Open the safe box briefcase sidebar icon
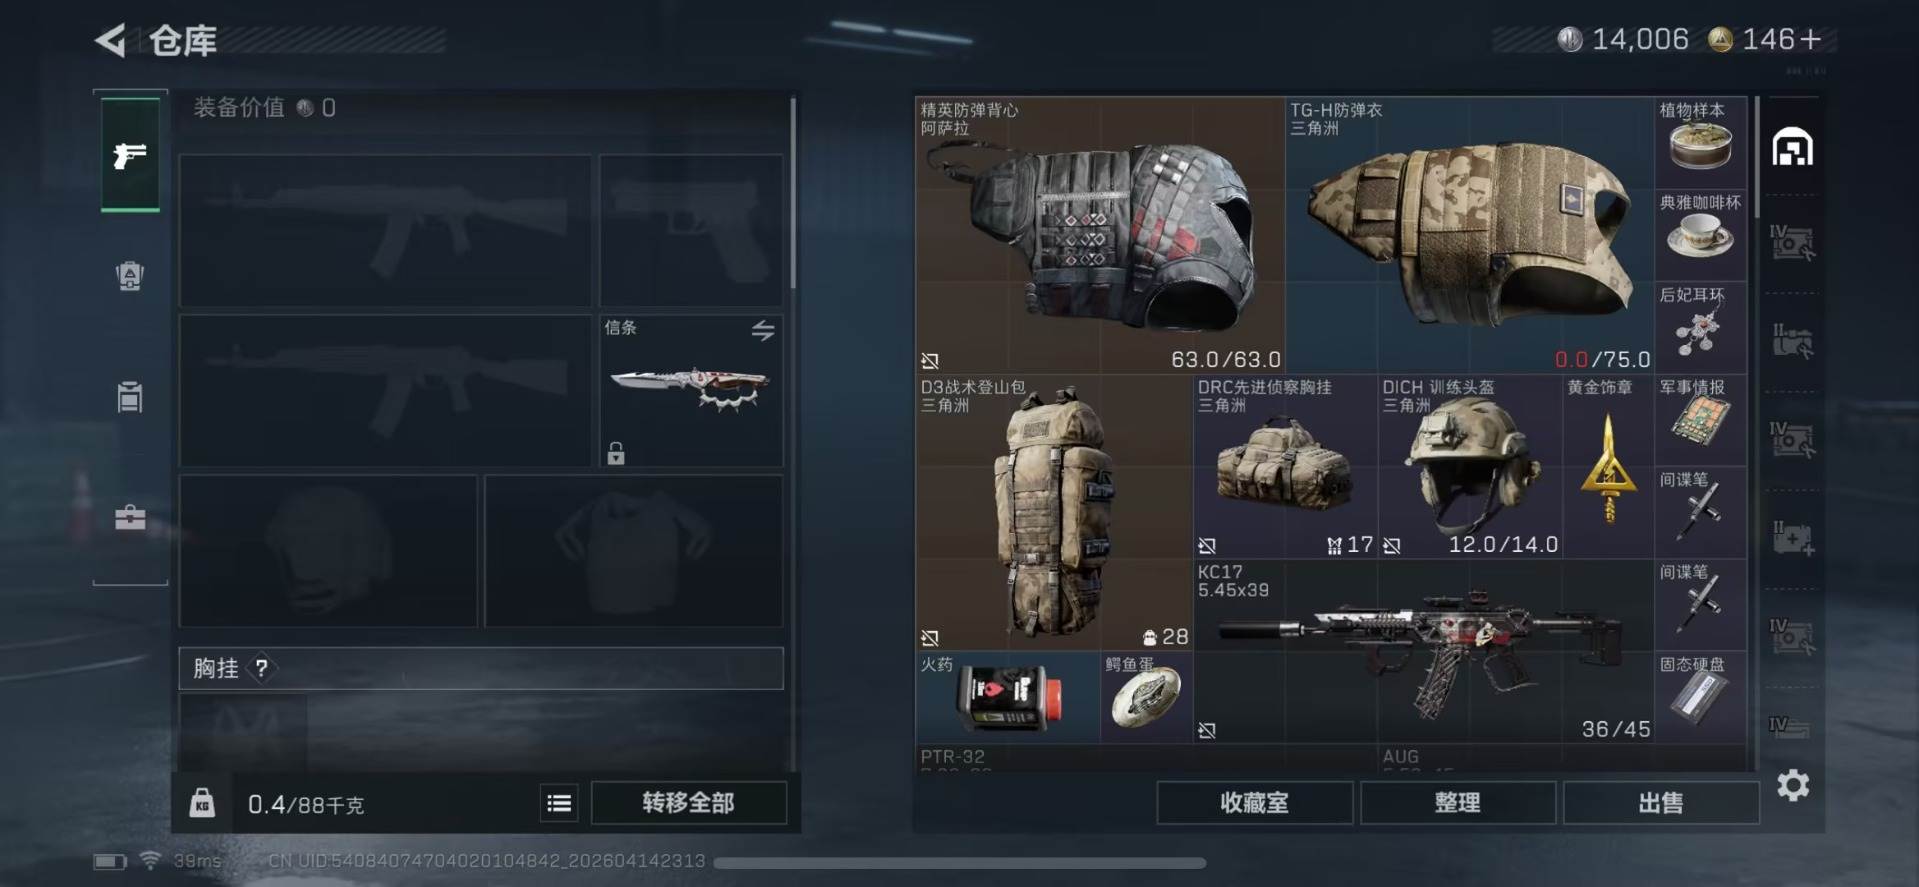Screen dimensions: 1919x887 [x=130, y=517]
